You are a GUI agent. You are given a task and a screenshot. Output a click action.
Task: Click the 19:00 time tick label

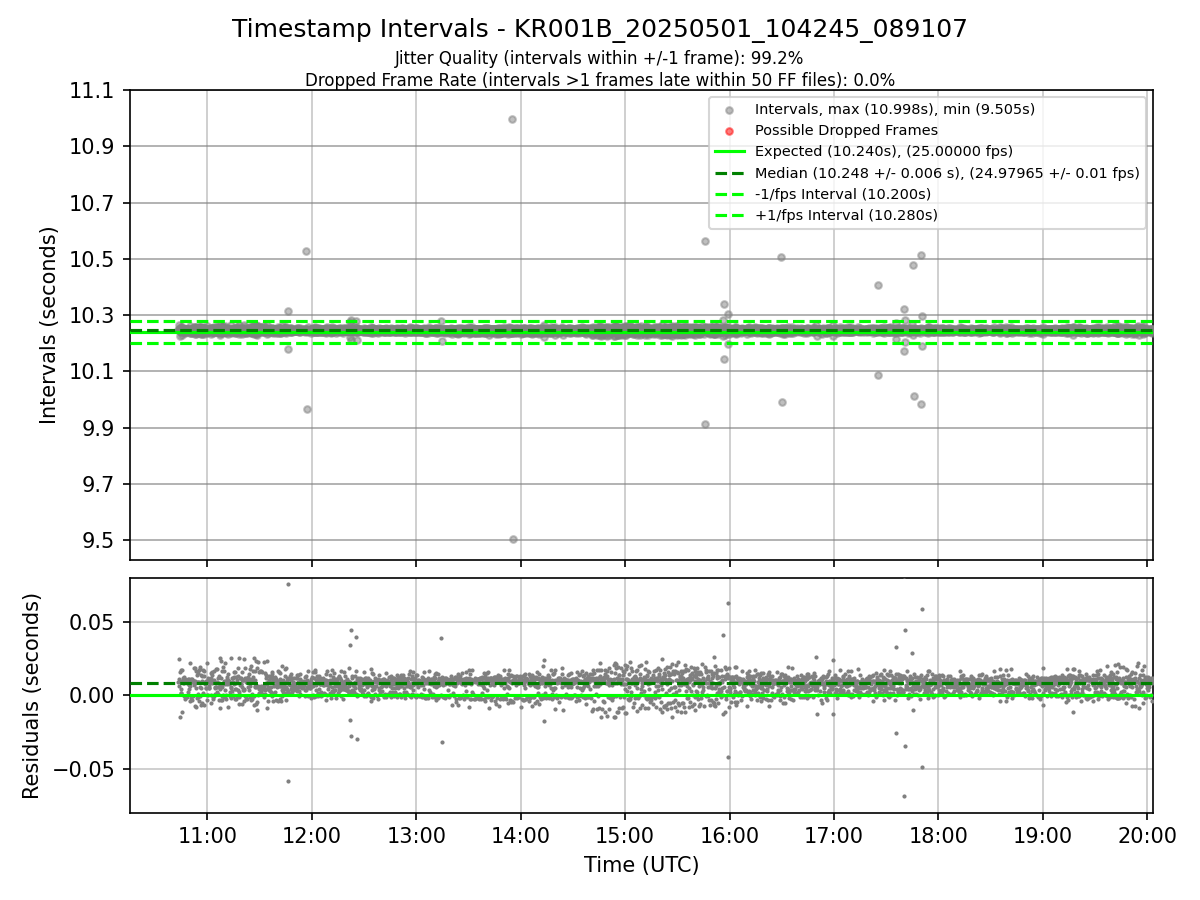pos(1043,835)
